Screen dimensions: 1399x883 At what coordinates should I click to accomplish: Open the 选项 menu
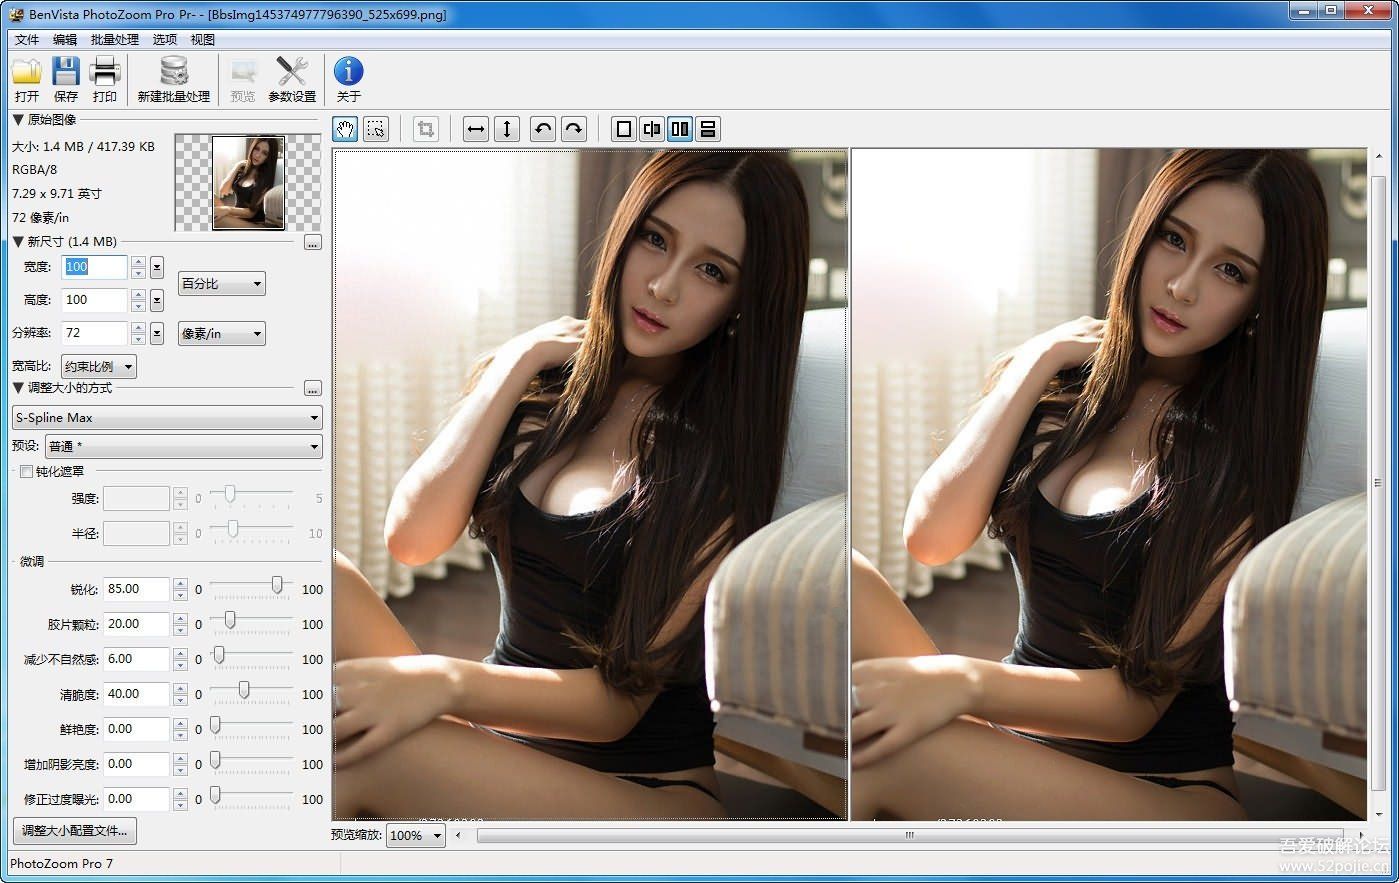(x=165, y=40)
